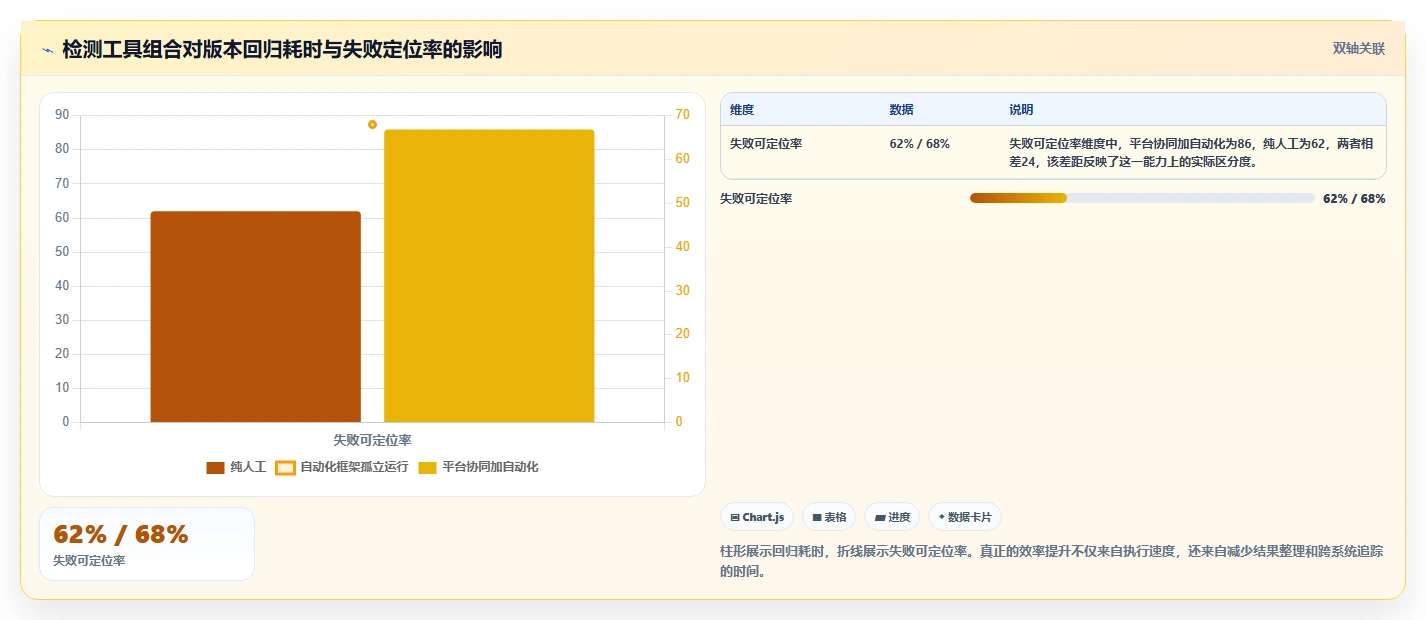
Task: Click the 维度 column header
Action: (x=742, y=110)
